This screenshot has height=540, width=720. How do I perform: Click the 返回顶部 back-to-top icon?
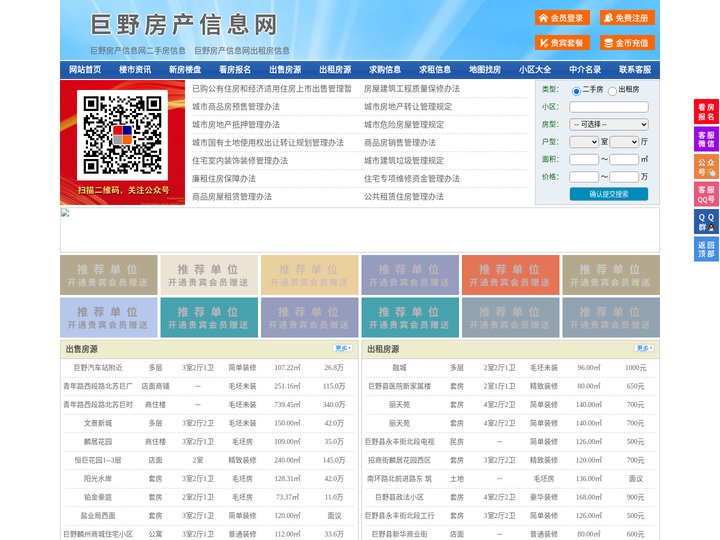[706, 249]
